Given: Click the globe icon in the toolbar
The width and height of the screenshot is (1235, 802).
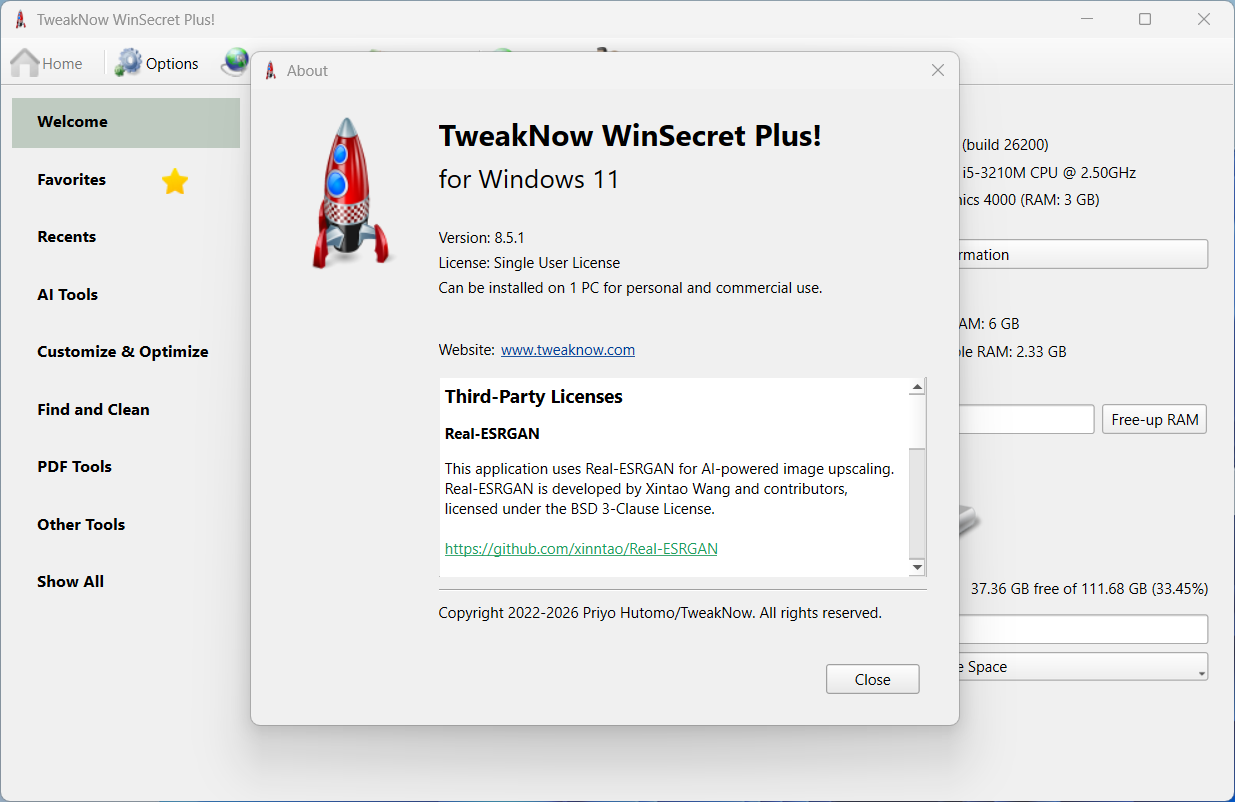Looking at the screenshot, I should [236, 62].
